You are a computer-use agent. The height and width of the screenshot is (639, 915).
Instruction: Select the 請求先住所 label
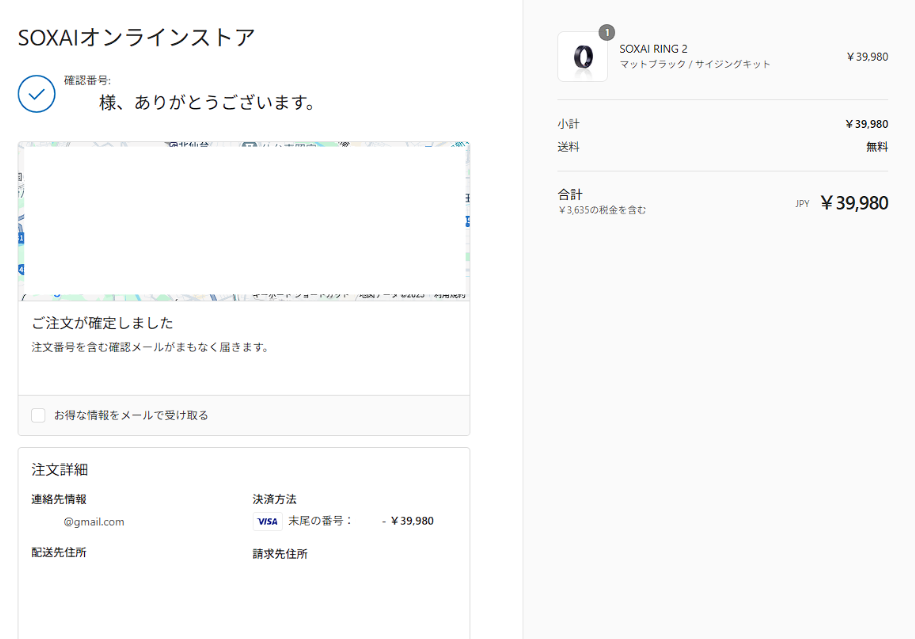pos(280,554)
